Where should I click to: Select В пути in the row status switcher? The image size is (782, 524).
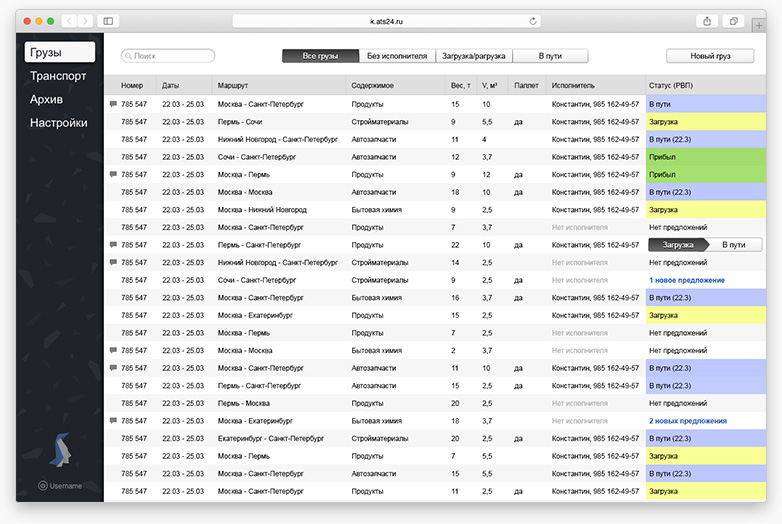coord(734,245)
